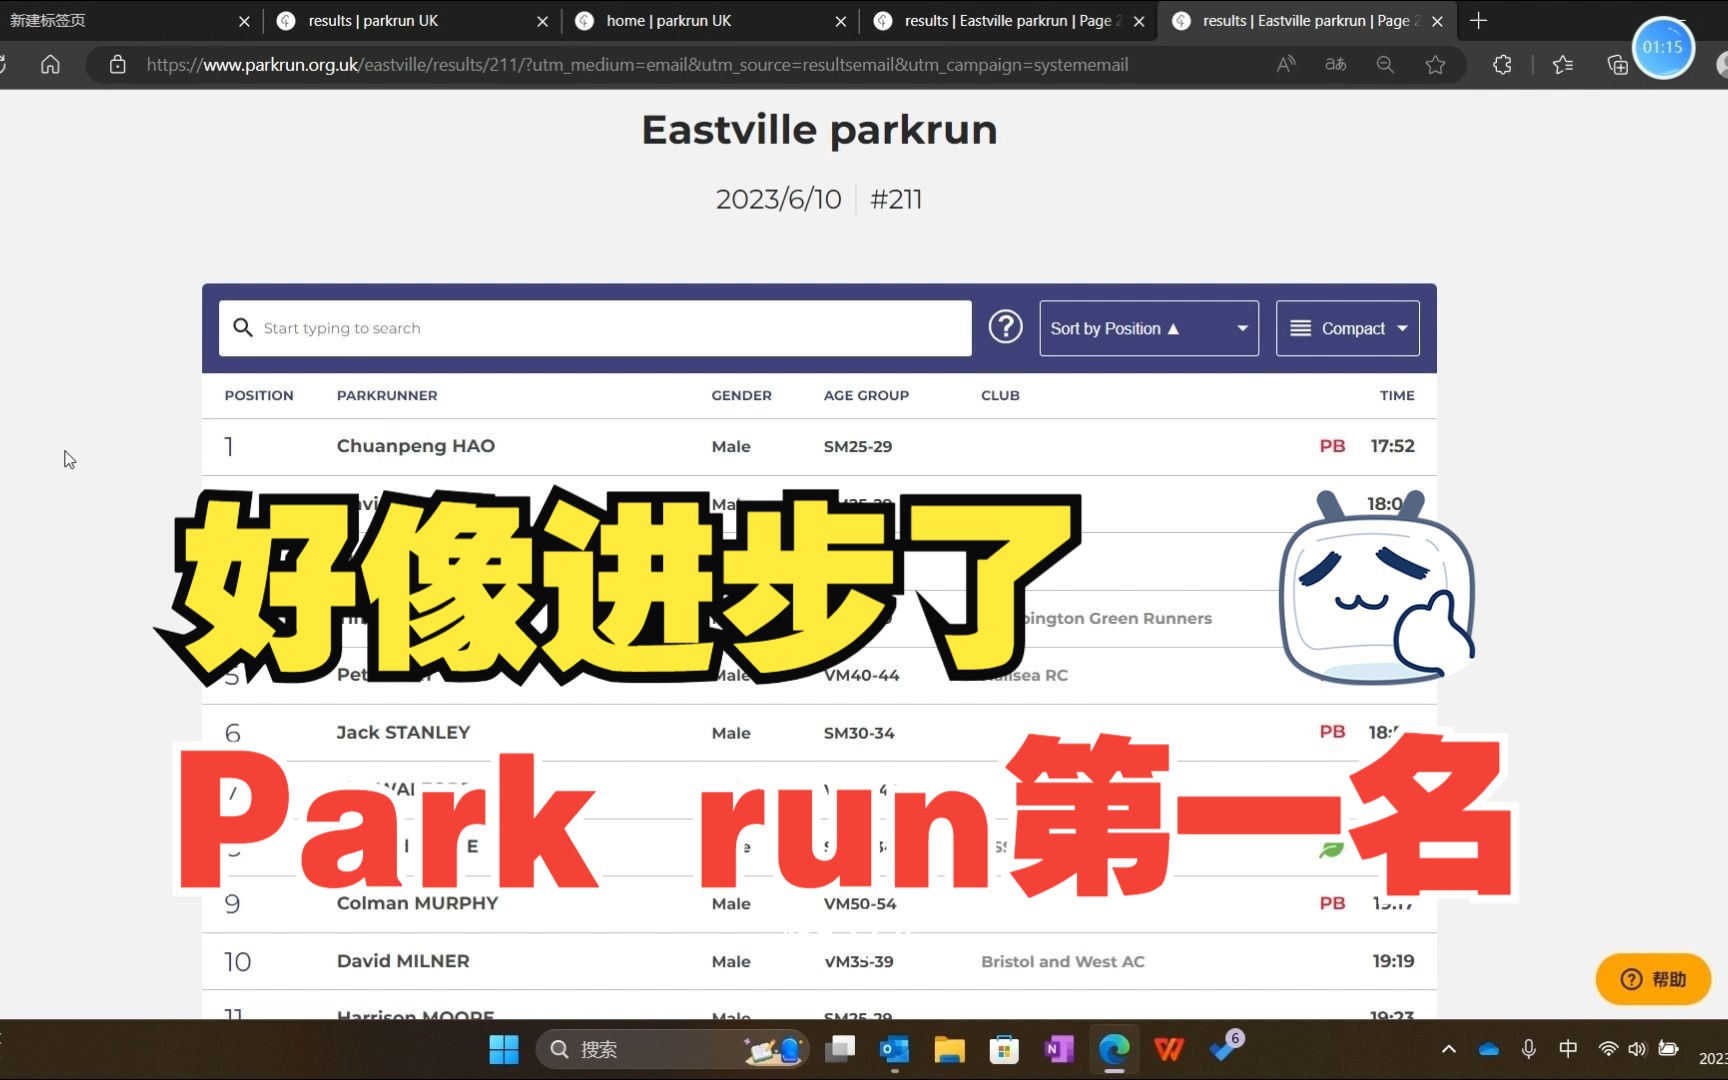Close the 'home | parkrun UK' tab

coord(840,21)
